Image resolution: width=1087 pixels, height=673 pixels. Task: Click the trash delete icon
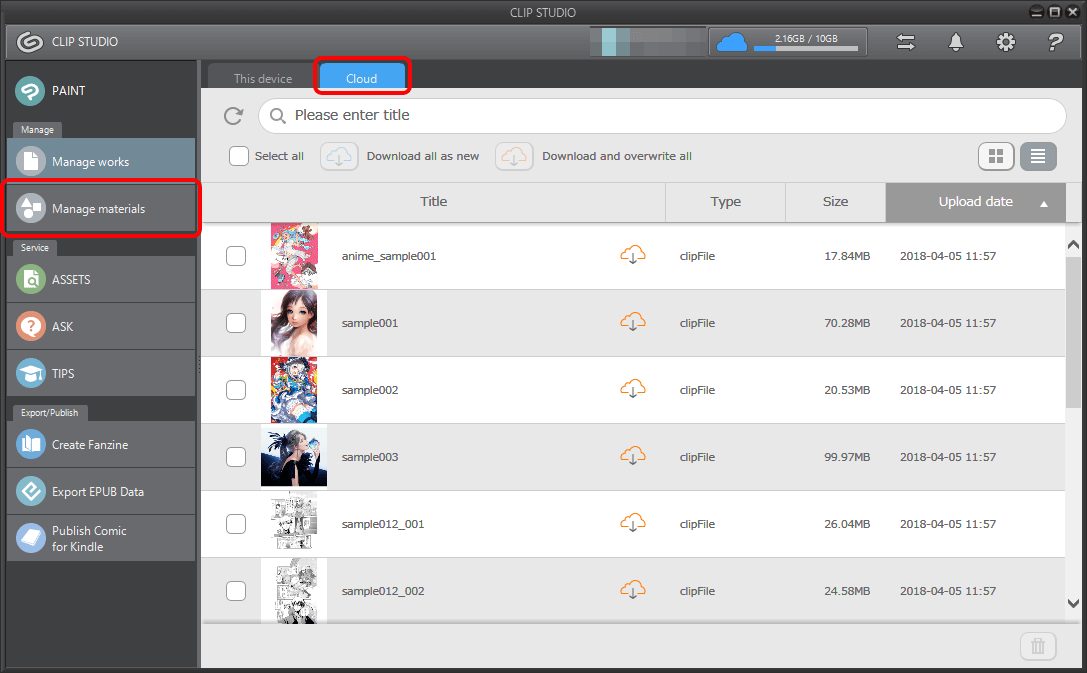(1037, 646)
